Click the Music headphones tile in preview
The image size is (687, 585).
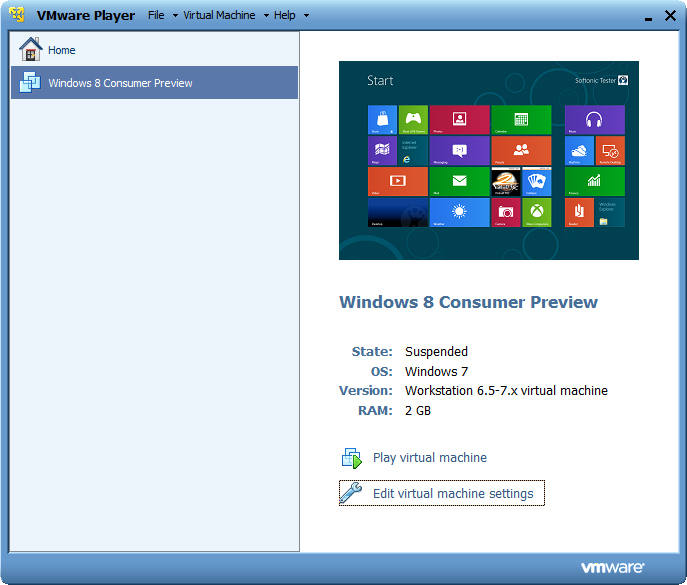click(594, 119)
